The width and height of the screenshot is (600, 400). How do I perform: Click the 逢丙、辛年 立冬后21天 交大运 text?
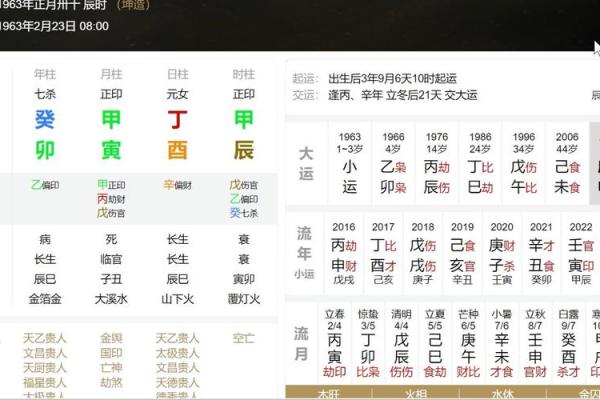click(403, 95)
